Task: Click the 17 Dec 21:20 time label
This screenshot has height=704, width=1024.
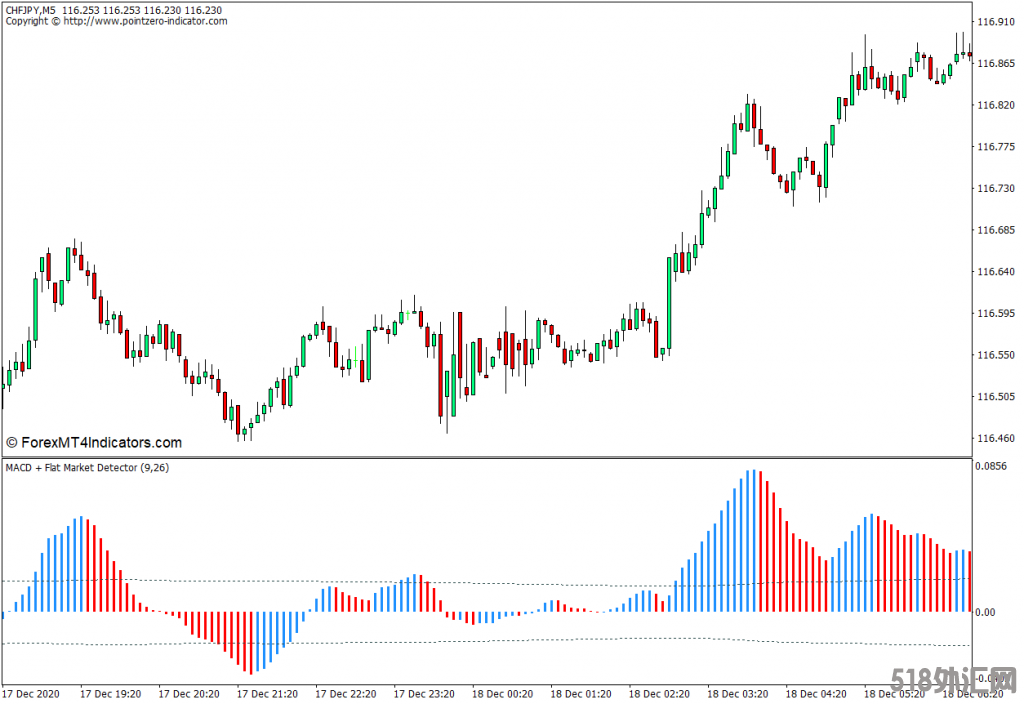Action: tap(266, 693)
